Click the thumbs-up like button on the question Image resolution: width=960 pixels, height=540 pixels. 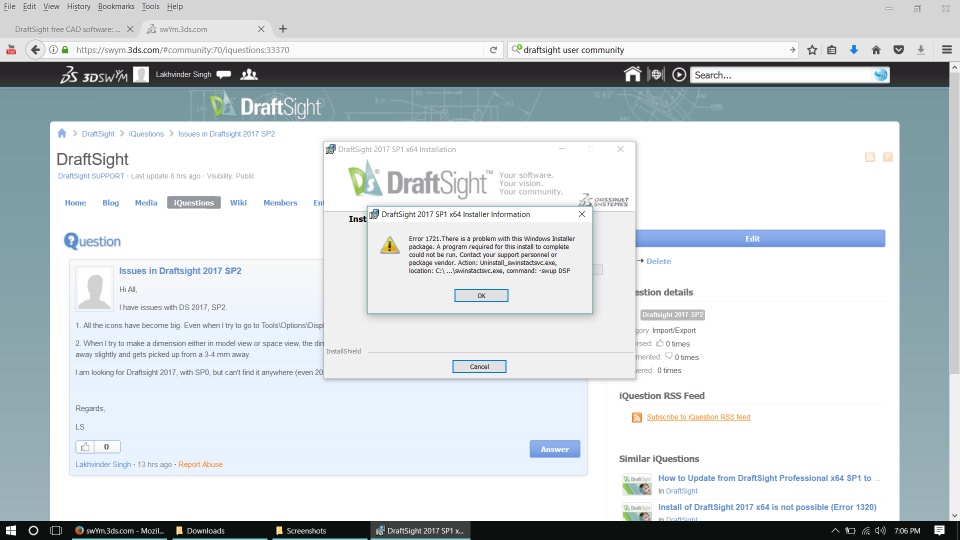[x=85, y=447]
